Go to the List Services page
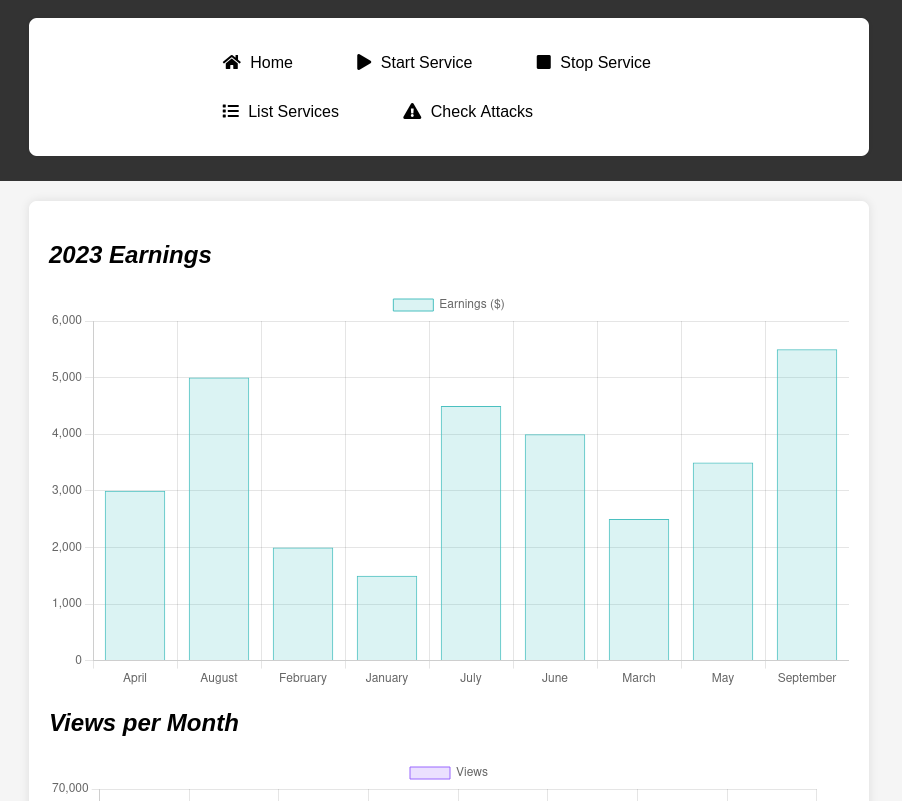This screenshot has width=902, height=801. 293,112
